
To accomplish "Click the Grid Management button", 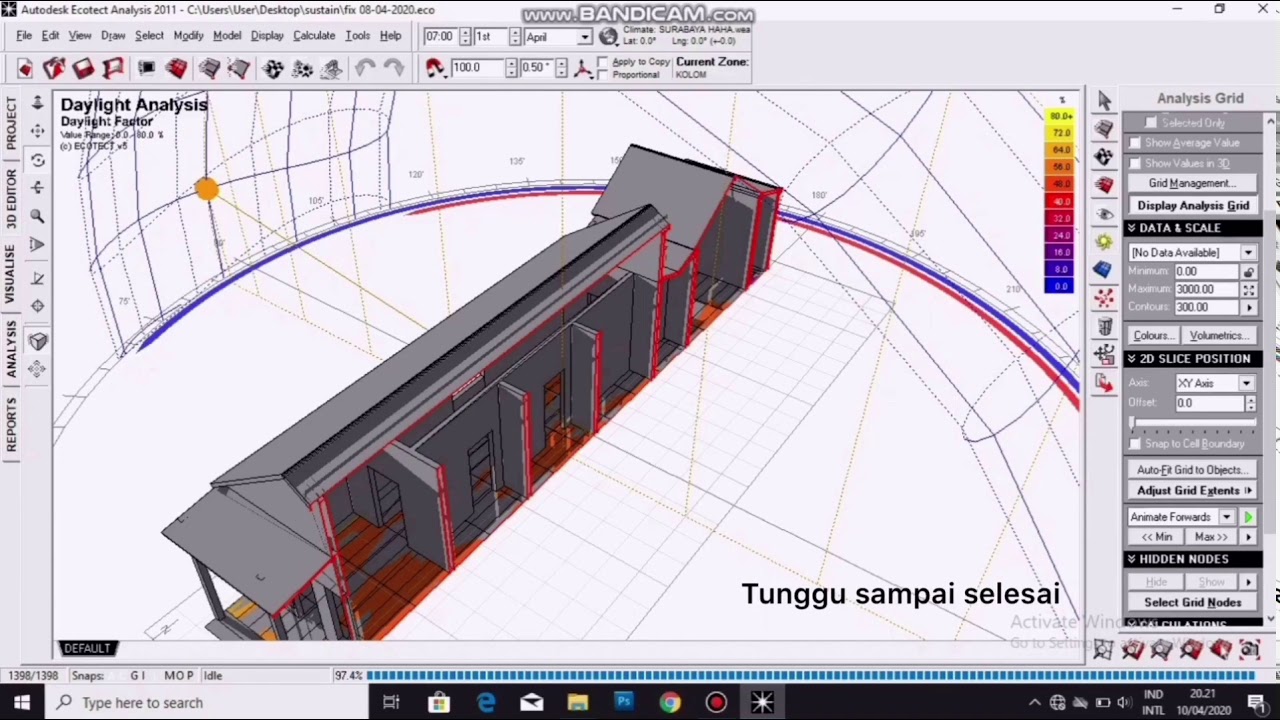I will point(1192,184).
